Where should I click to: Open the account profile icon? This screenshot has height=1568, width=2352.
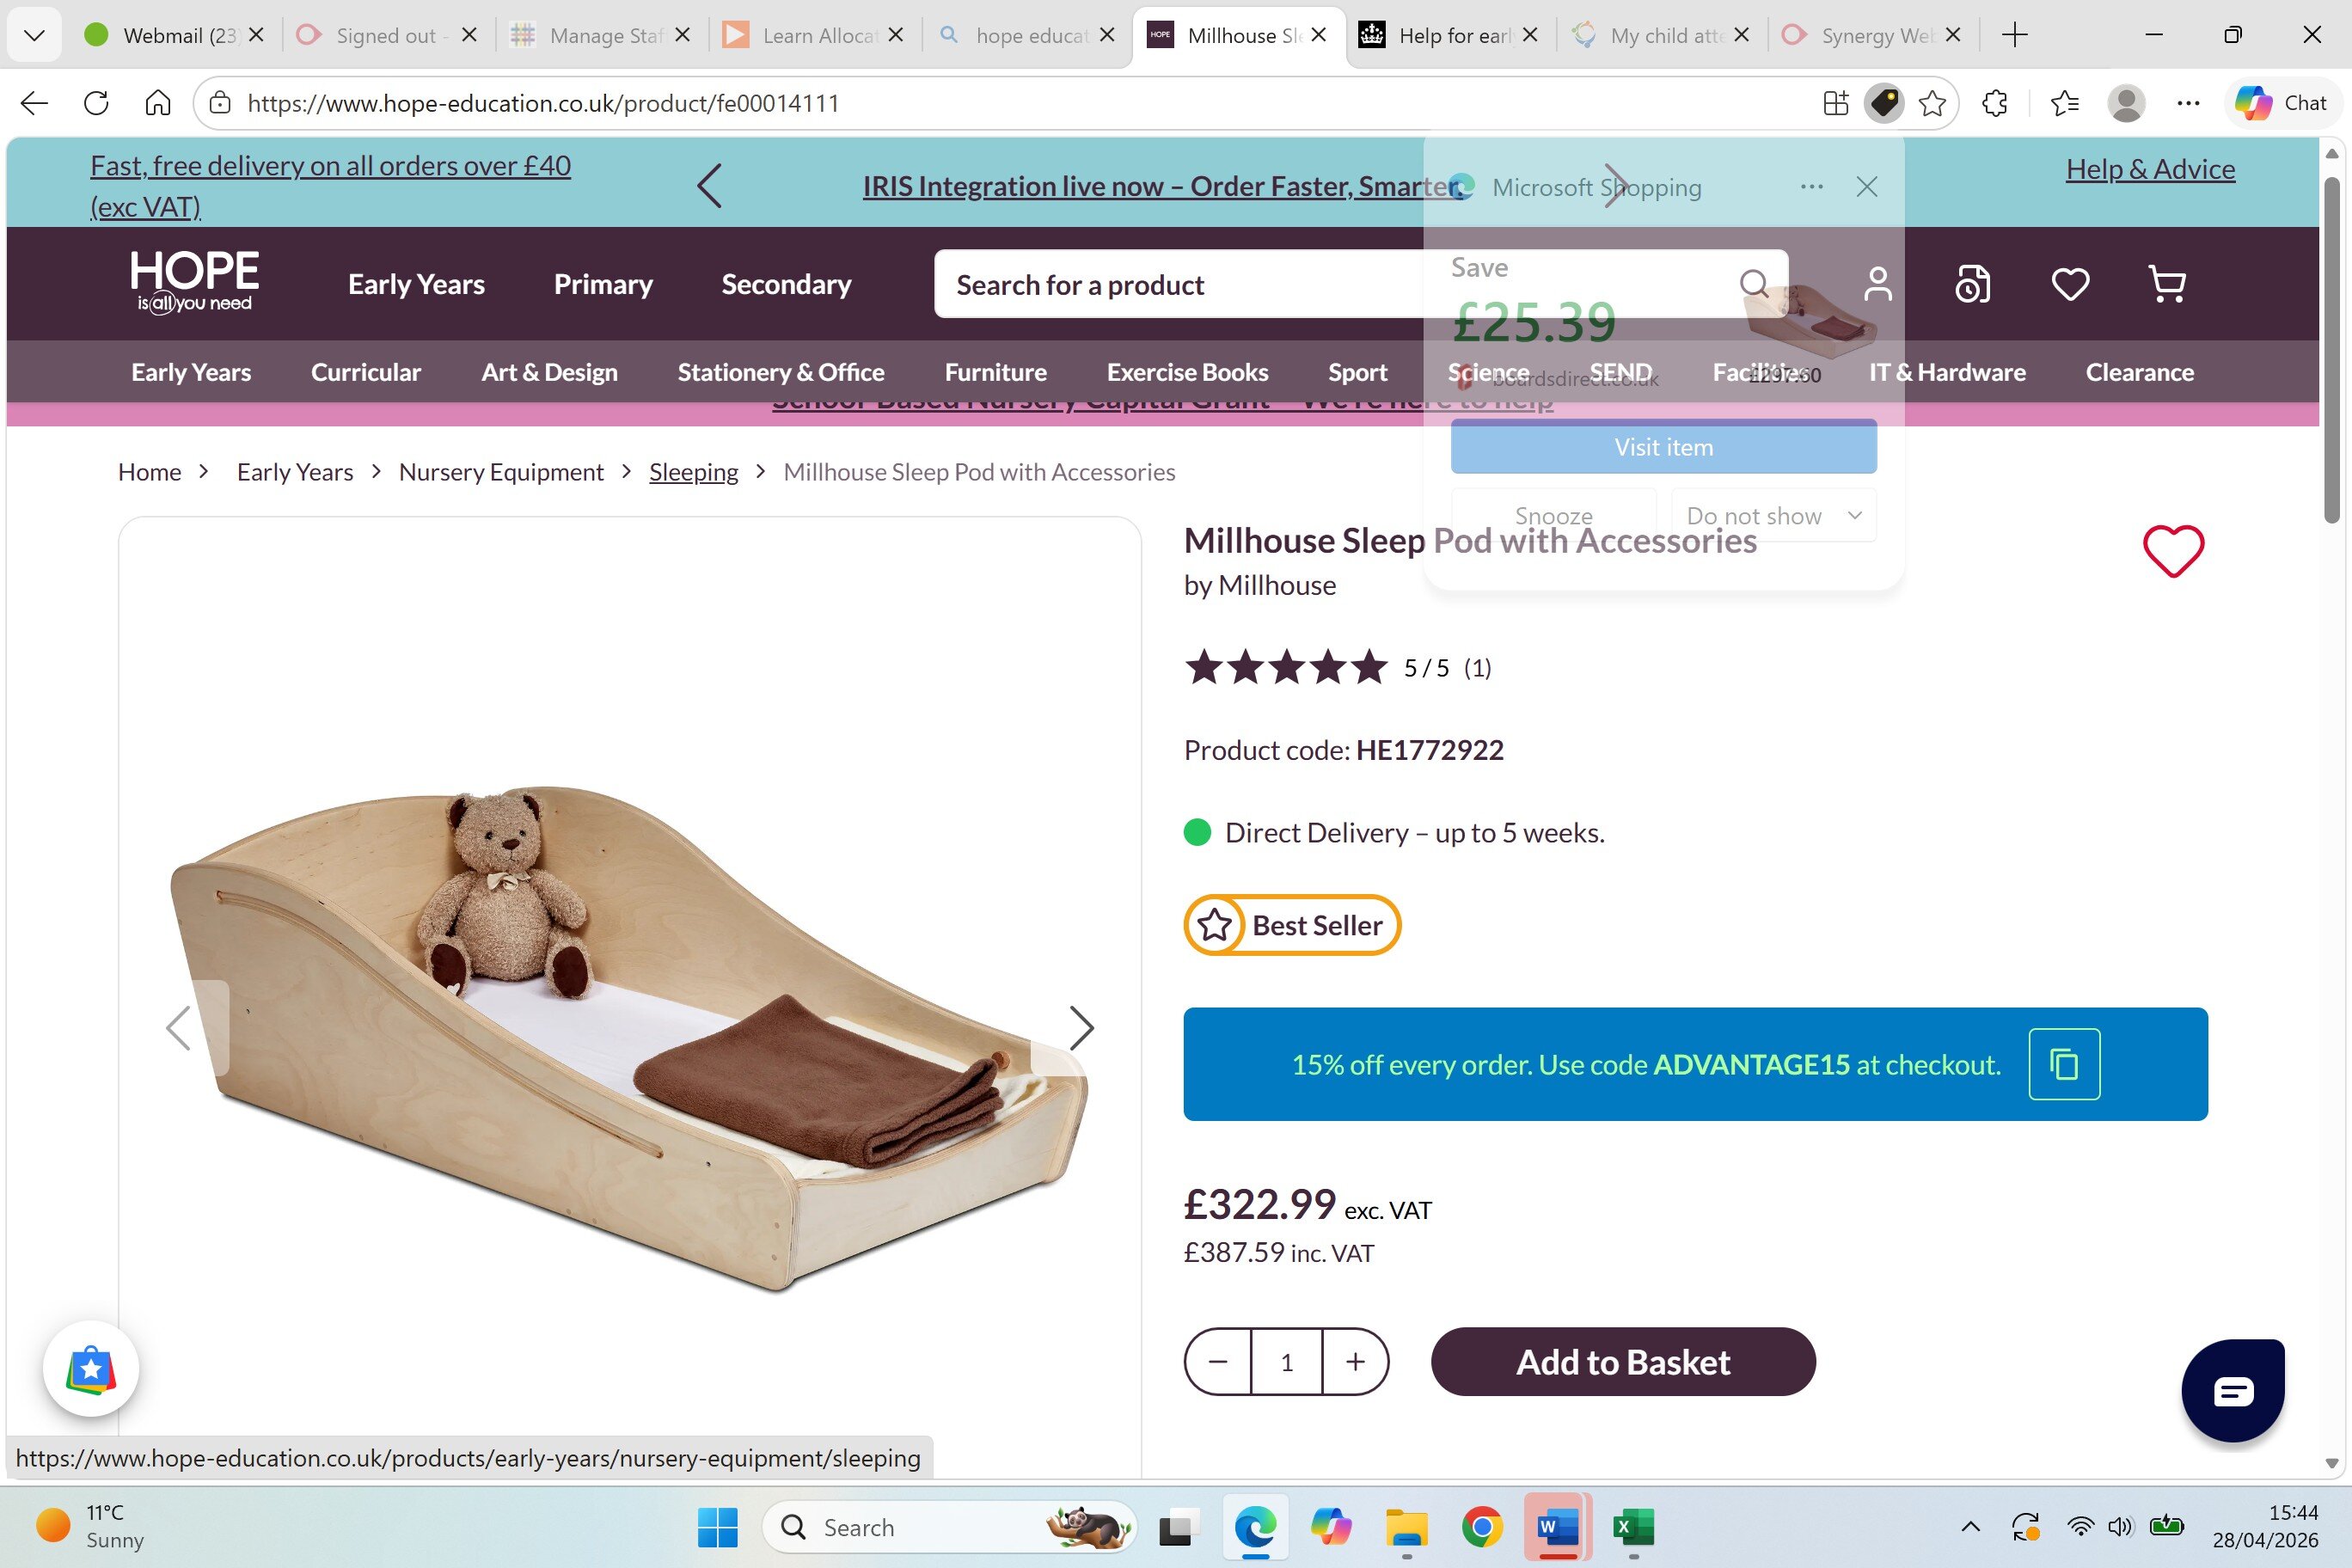click(1877, 284)
